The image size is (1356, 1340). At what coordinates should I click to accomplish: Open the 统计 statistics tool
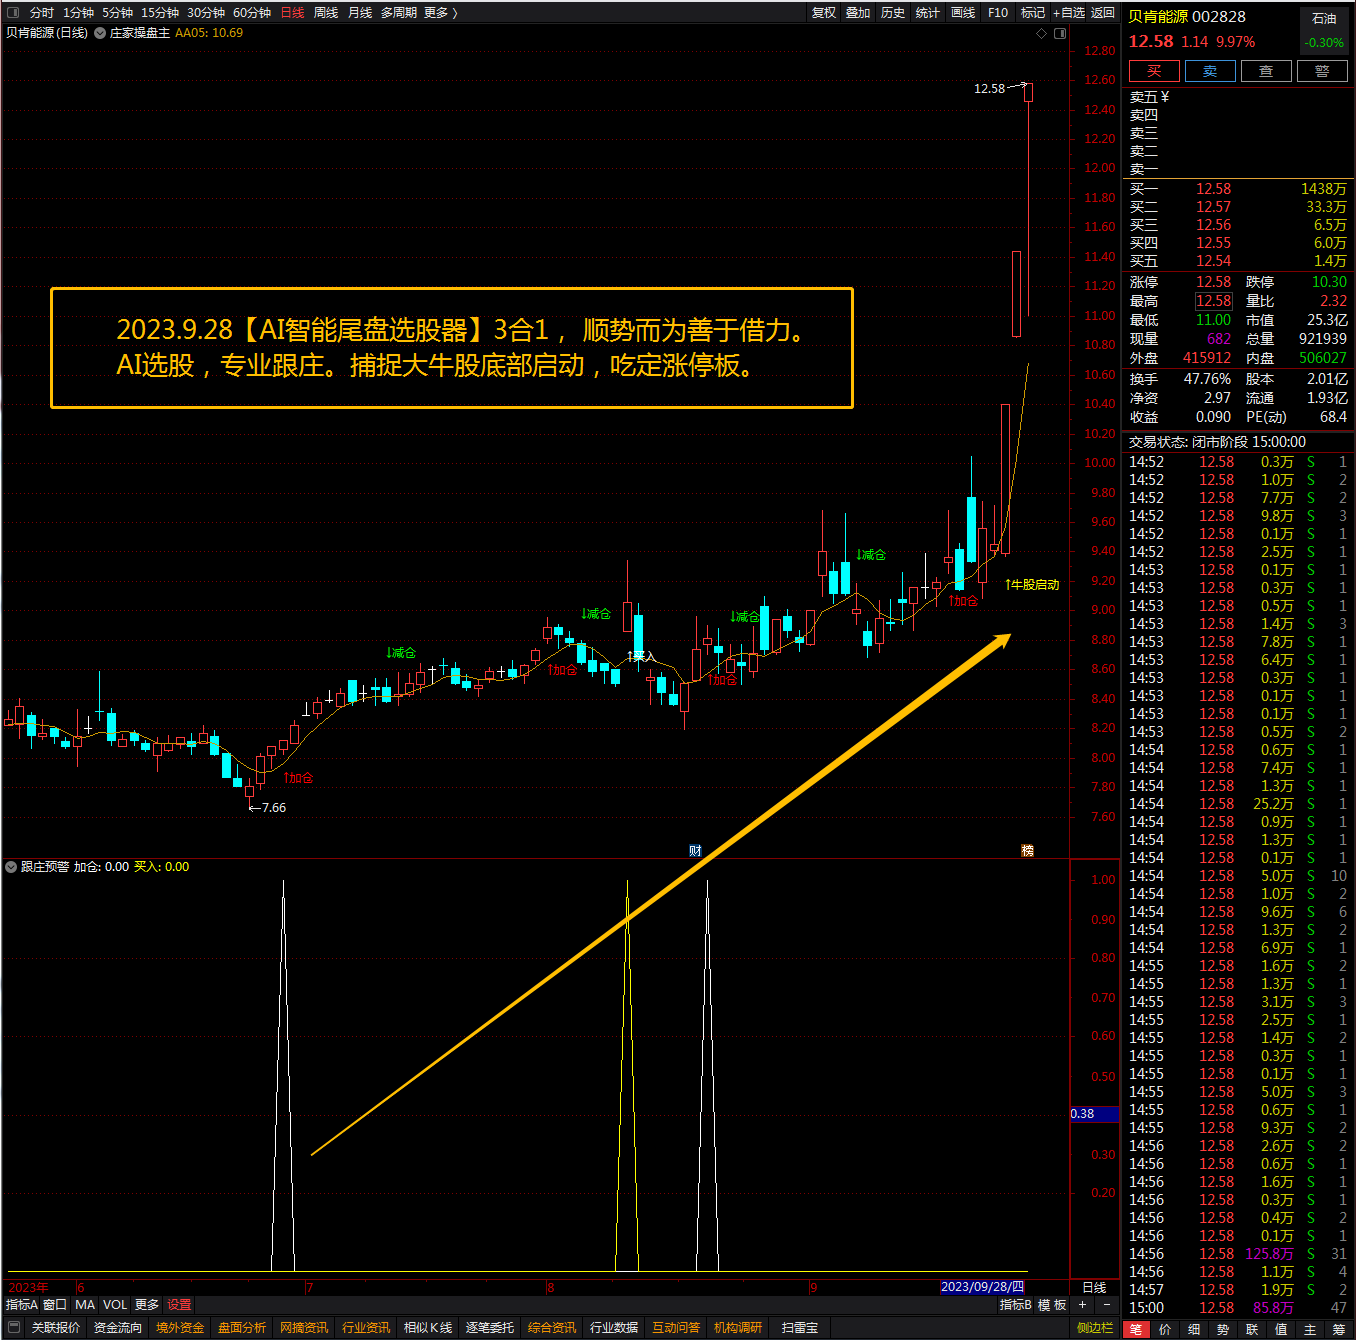(928, 13)
